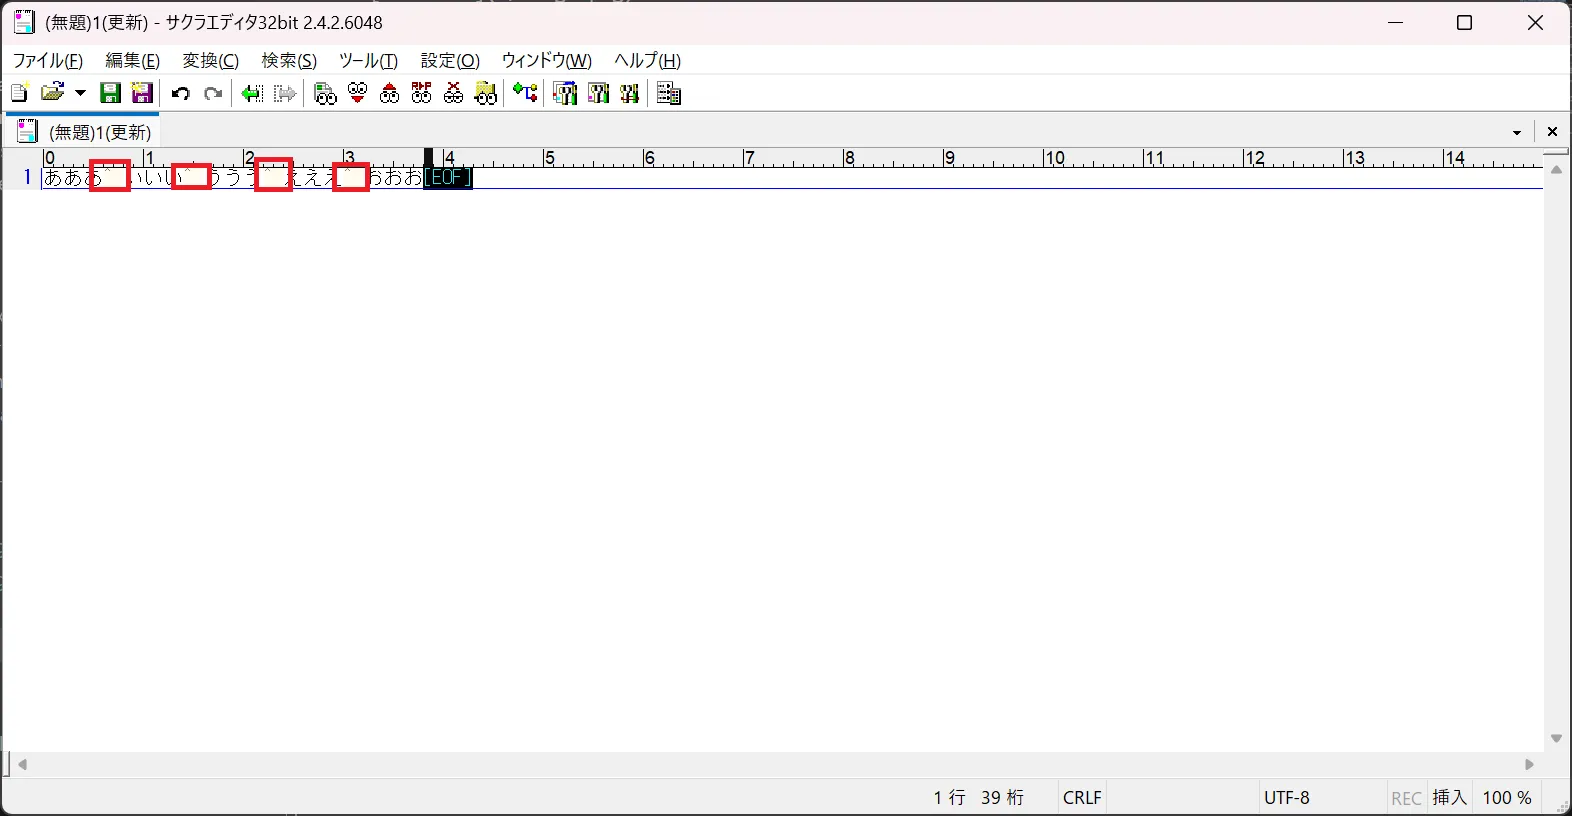Open the ファイル(F) menu
The width and height of the screenshot is (1572, 816).
point(47,60)
